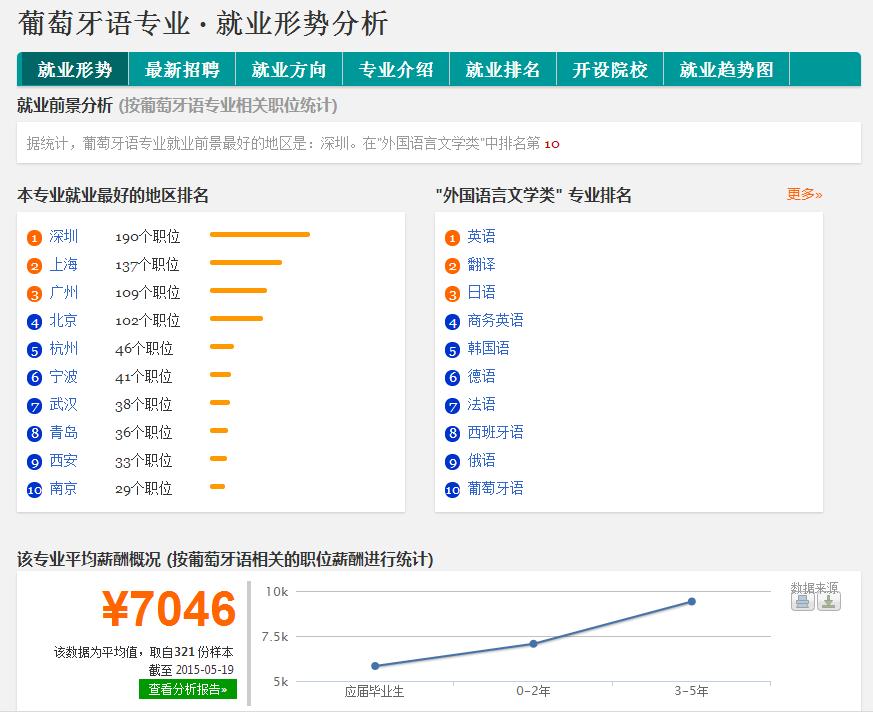Viewport: 873px width, 712px height.
Task: Click the orange rank 1 badge beside 深圳
Action: pos(34,238)
